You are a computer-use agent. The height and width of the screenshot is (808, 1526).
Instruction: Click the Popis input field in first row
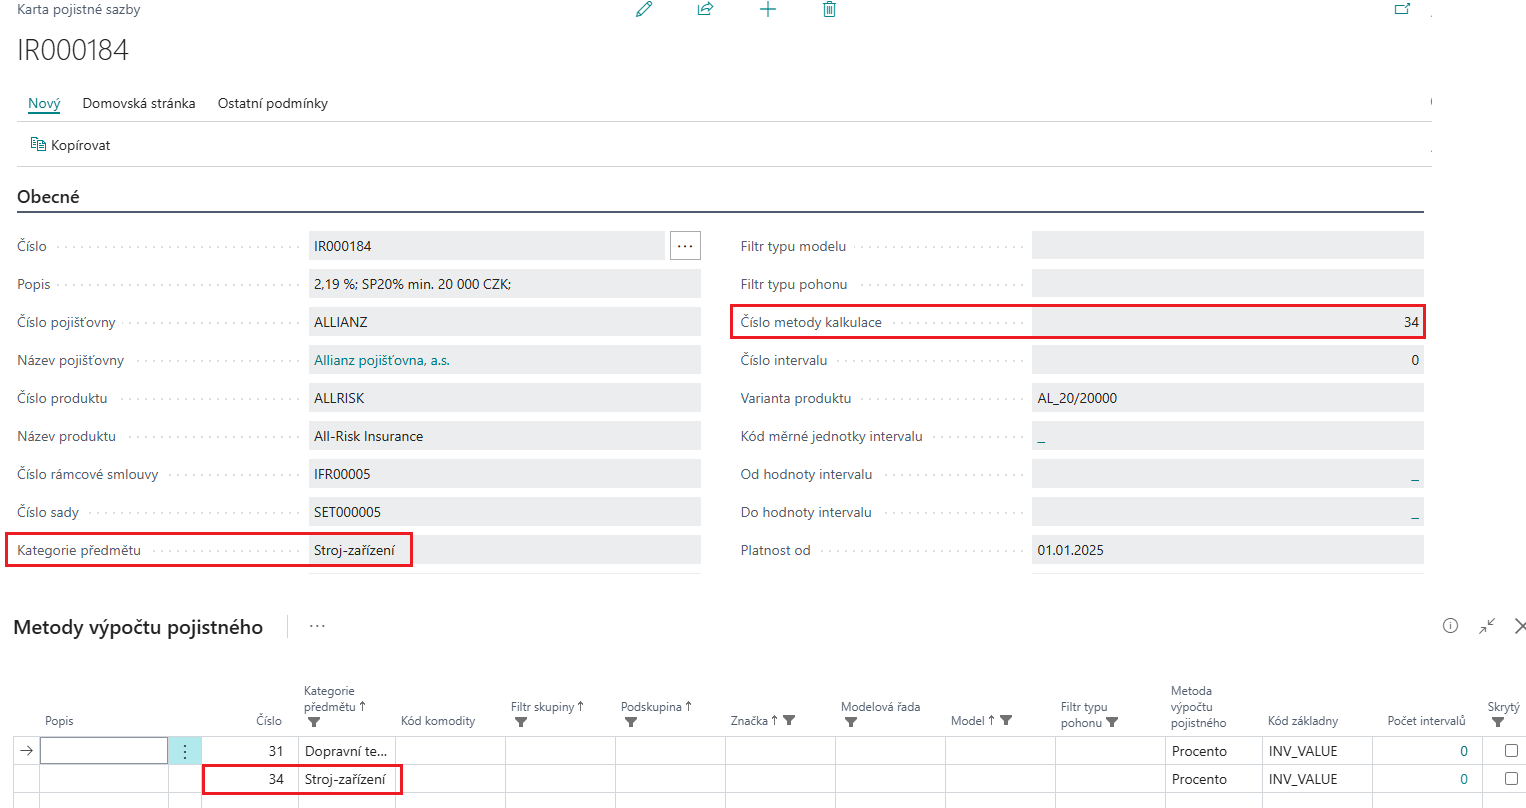coord(104,751)
